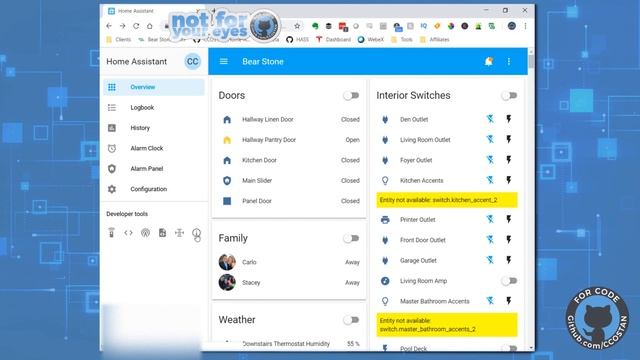
Task: Select Overview in the sidebar
Action: 153,87
